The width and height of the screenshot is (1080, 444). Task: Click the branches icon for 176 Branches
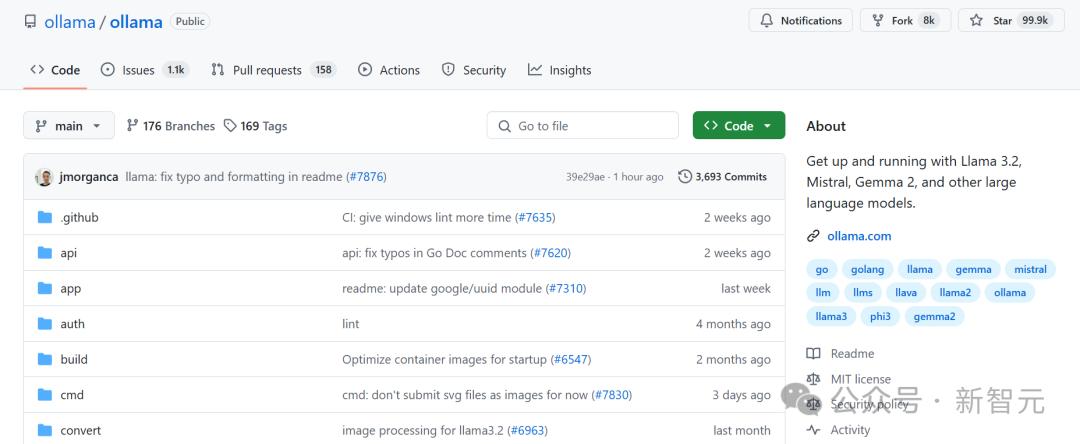pos(132,126)
